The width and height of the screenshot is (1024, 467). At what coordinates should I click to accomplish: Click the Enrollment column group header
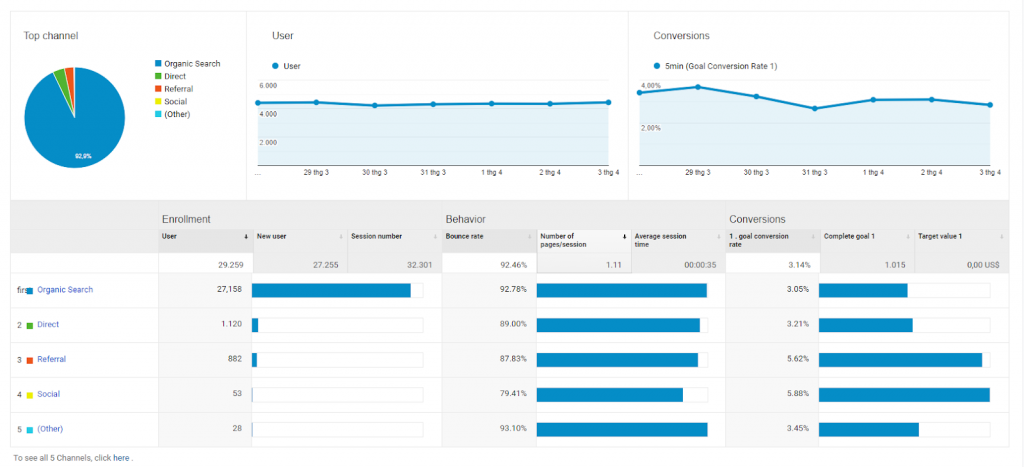point(186,219)
